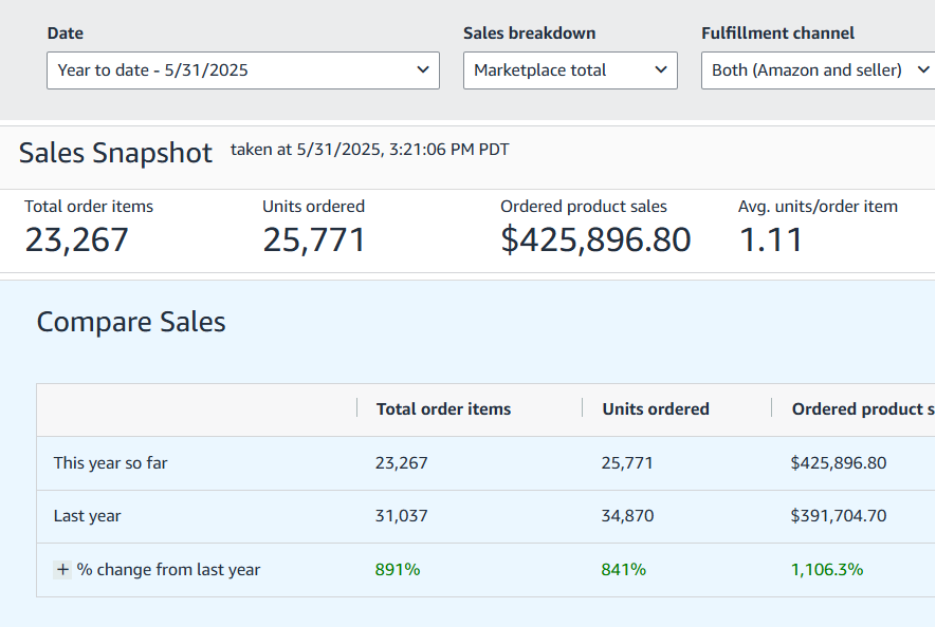Click the Sales Snapshot heading

(x=115, y=153)
